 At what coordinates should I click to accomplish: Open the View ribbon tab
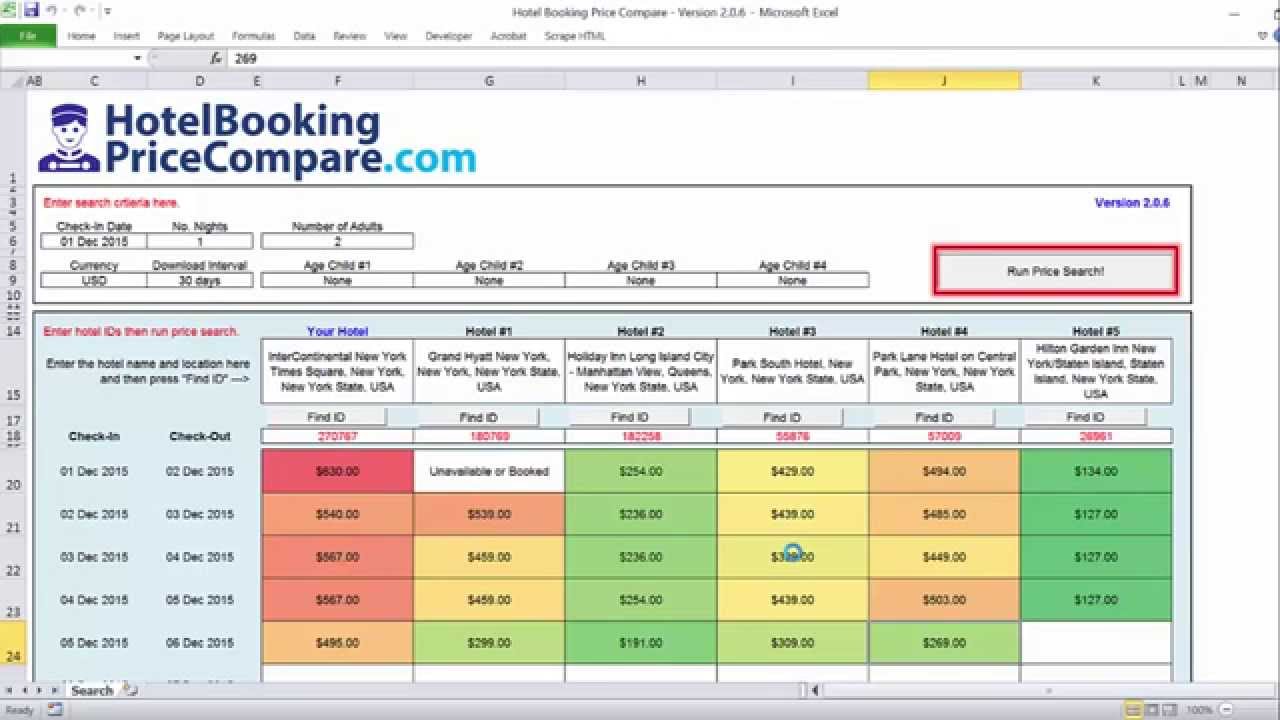[396, 36]
